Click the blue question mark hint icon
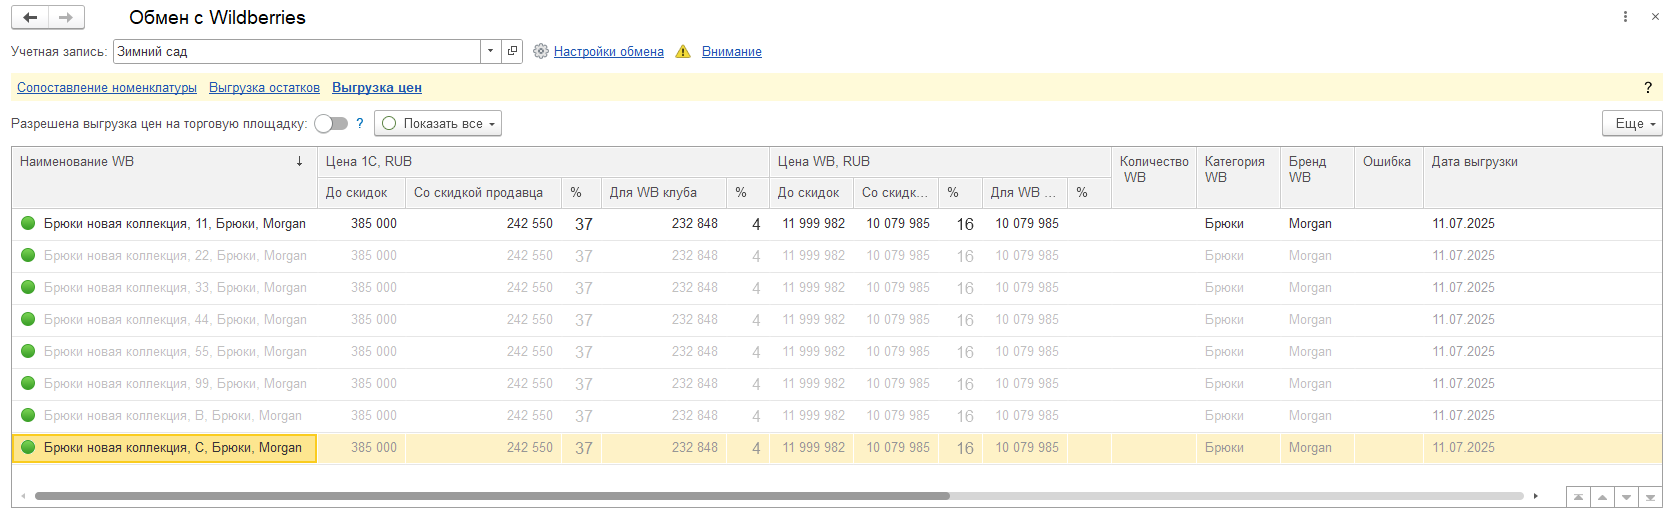The width and height of the screenshot is (1680, 520). pyautogui.click(x=360, y=124)
